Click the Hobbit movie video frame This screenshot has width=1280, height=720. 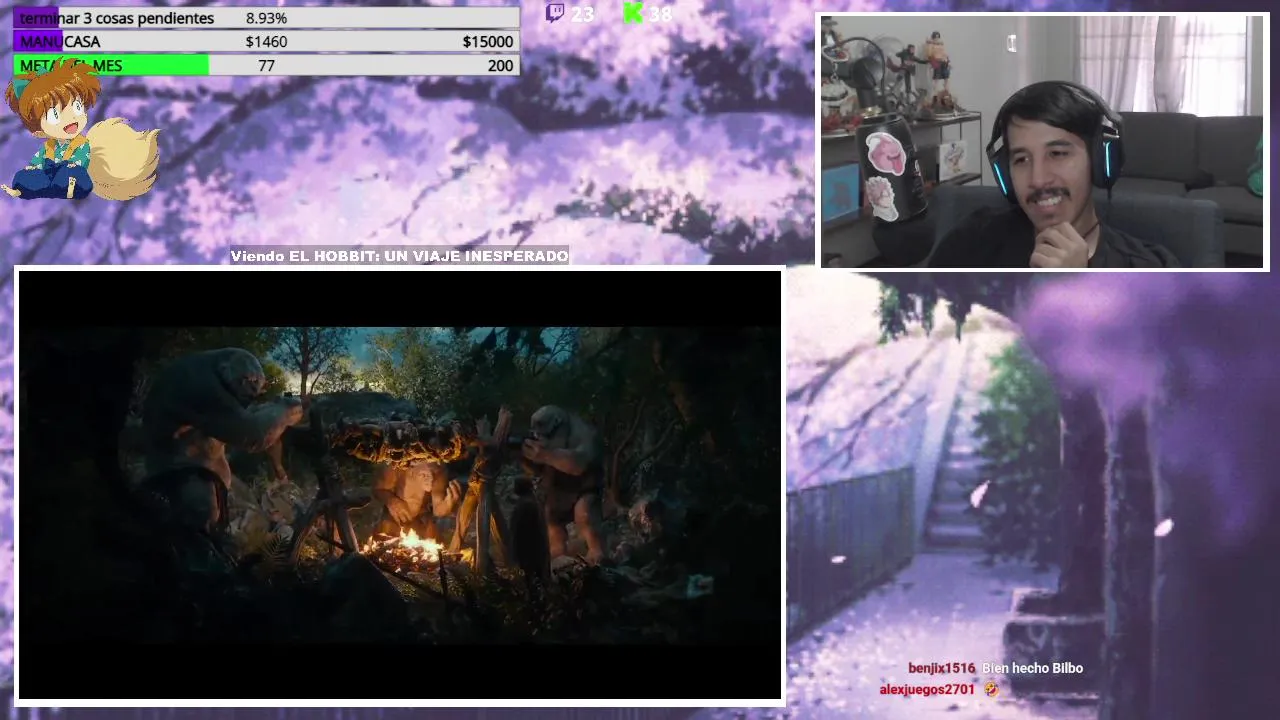click(x=400, y=485)
